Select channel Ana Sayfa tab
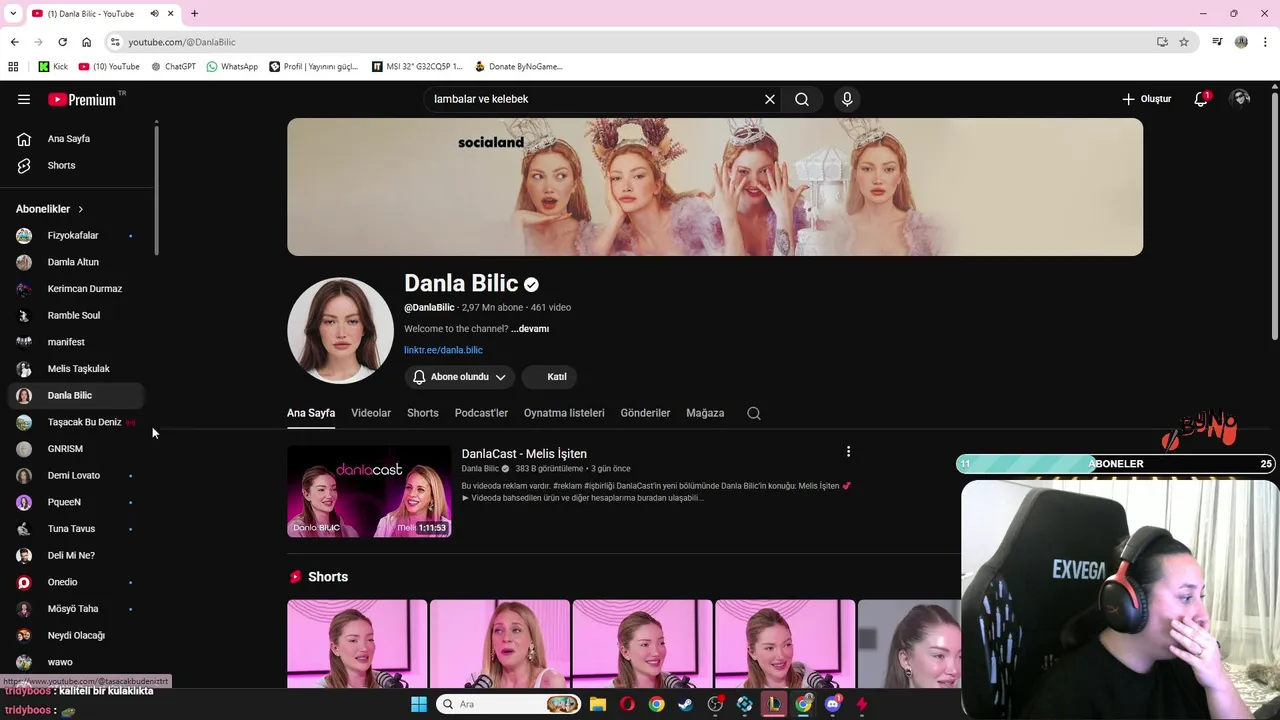This screenshot has height=720, width=1280. tap(311, 413)
